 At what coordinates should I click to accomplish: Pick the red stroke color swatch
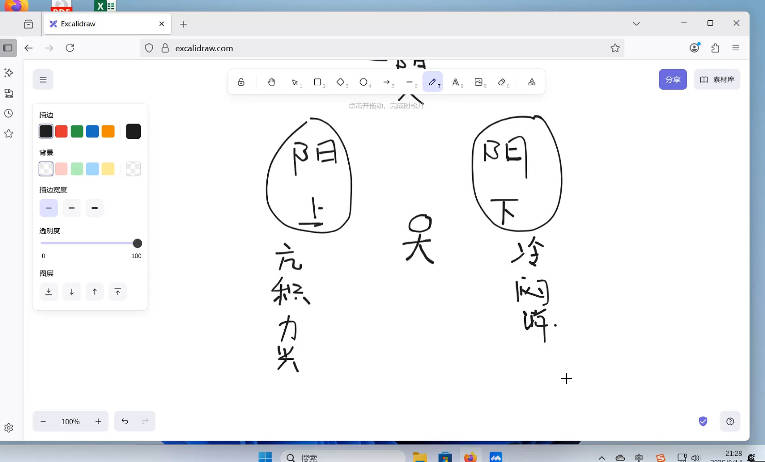point(61,131)
